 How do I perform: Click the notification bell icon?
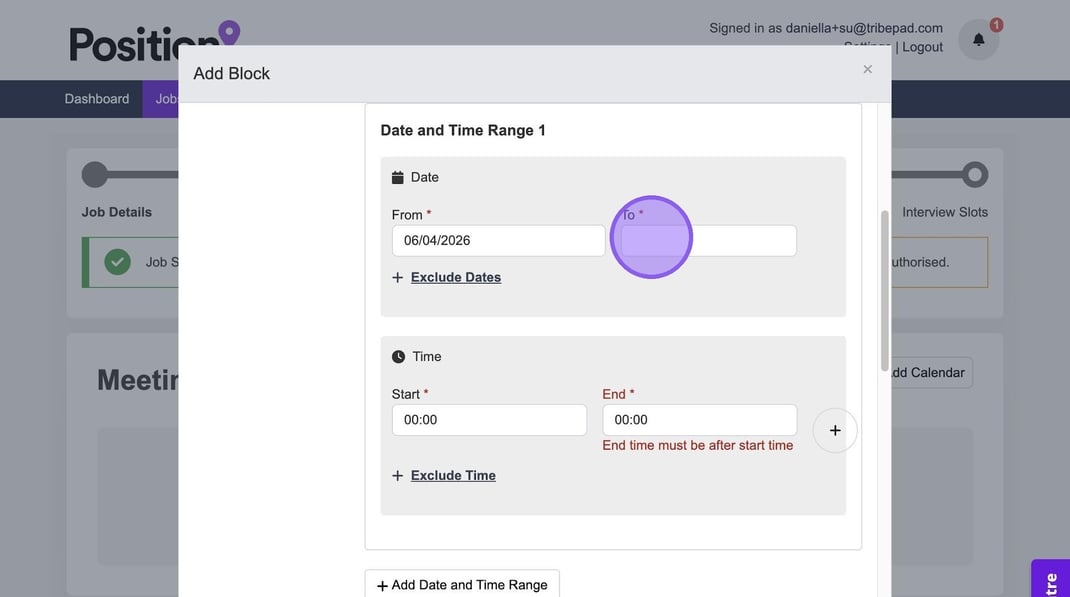click(978, 40)
